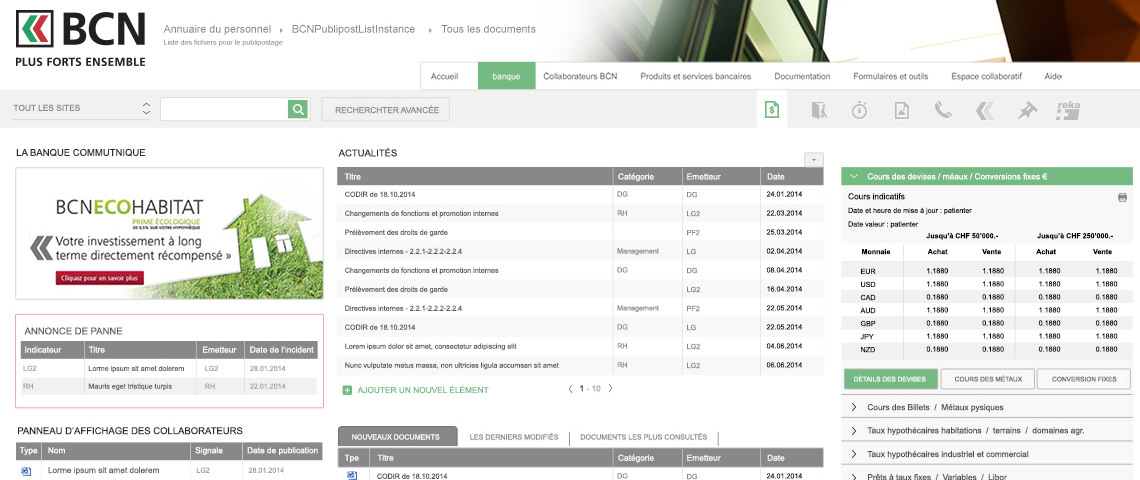Open BCNPublipostListInstance breadcrumb arrow
This screenshot has width=1140, height=480.
[x=429, y=30]
